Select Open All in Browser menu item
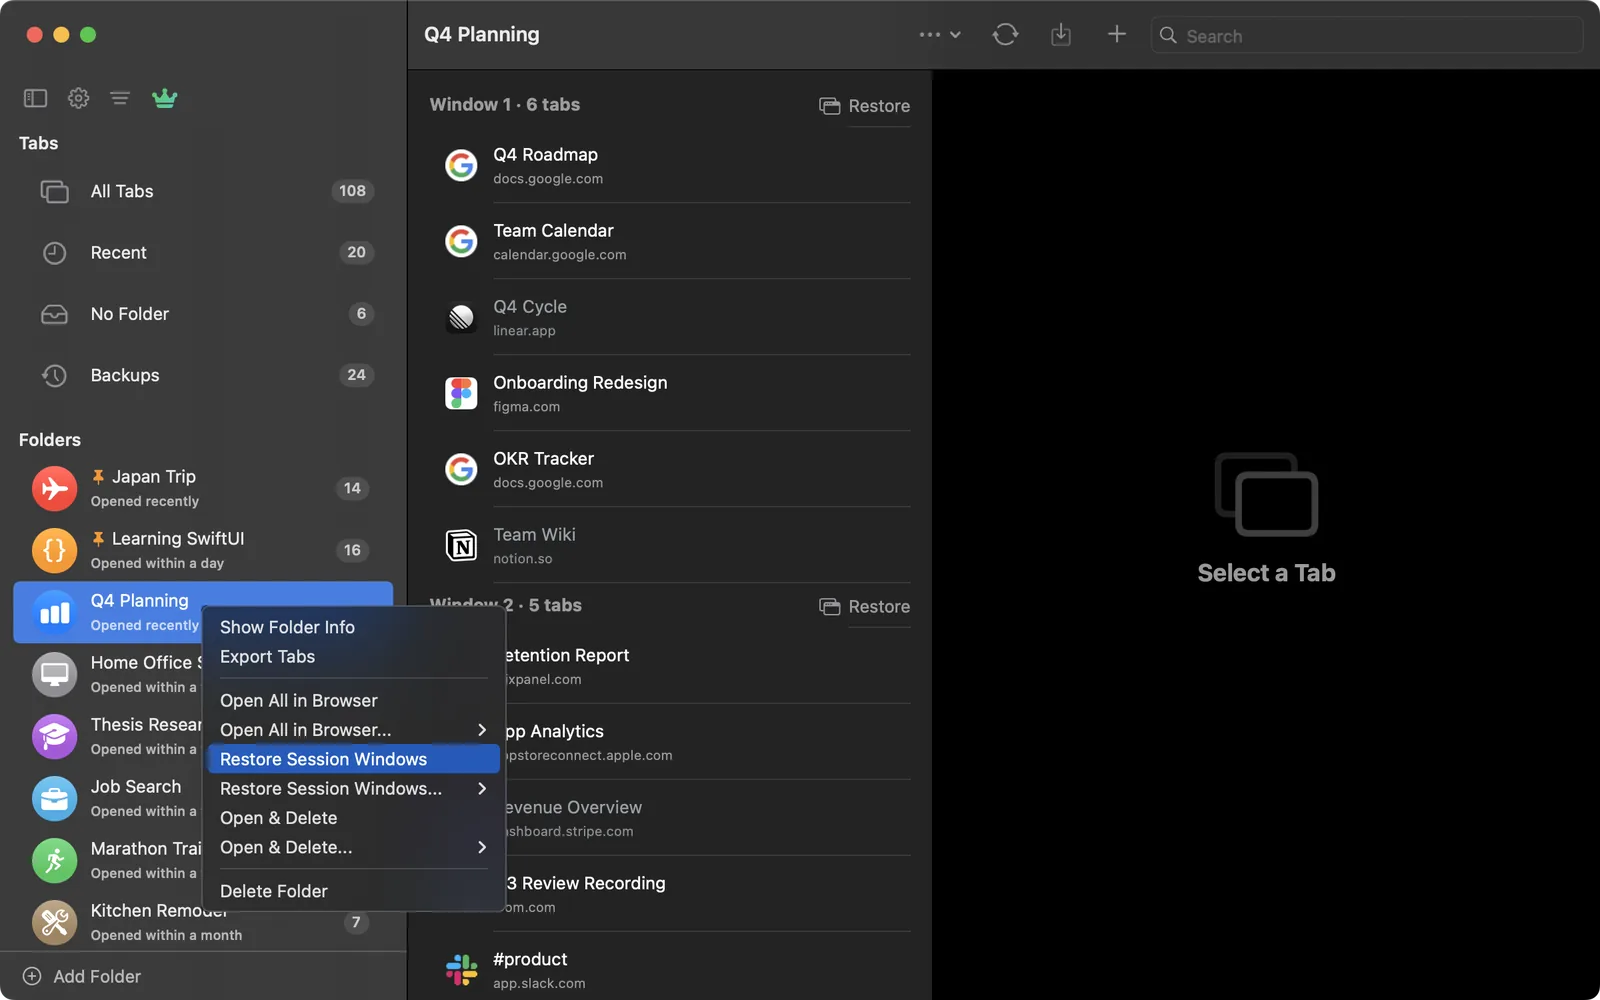Image resolution: width=1600 pixels, height=1000 pixels. pos(353,700)
